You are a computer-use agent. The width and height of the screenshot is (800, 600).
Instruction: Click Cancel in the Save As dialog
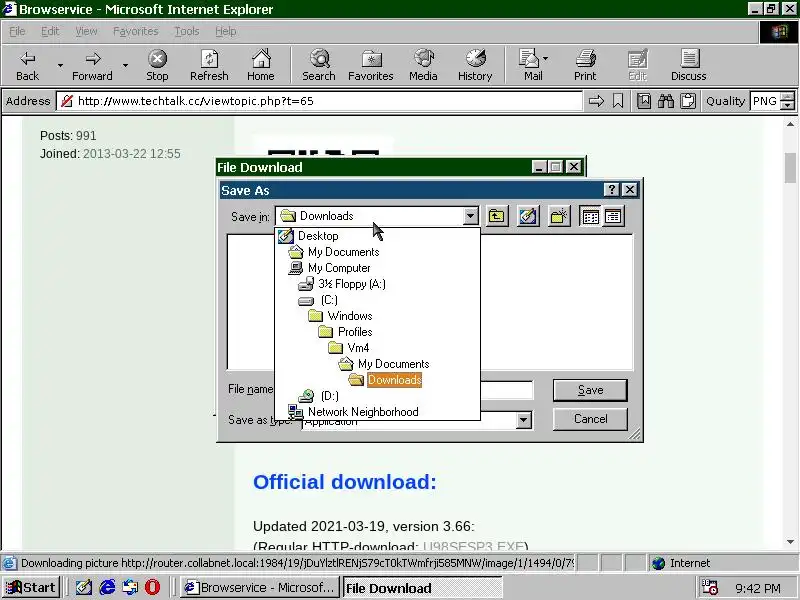pyautogui.click(x=590, y=419)
